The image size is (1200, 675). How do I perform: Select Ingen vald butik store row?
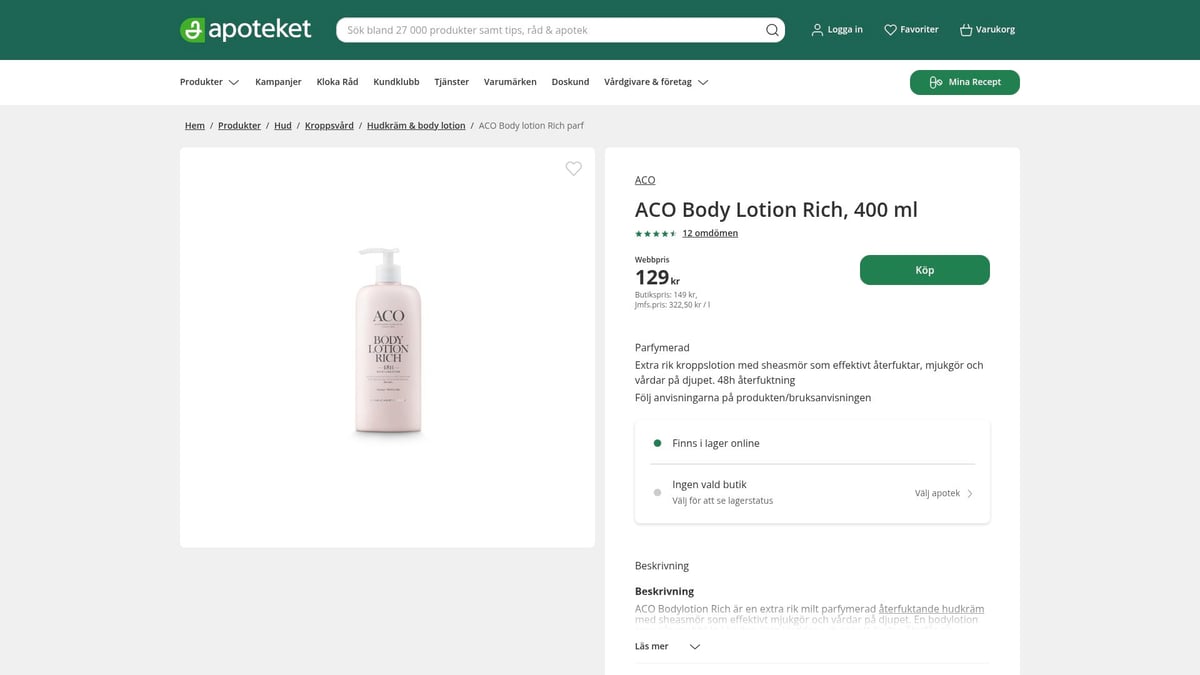812,492
